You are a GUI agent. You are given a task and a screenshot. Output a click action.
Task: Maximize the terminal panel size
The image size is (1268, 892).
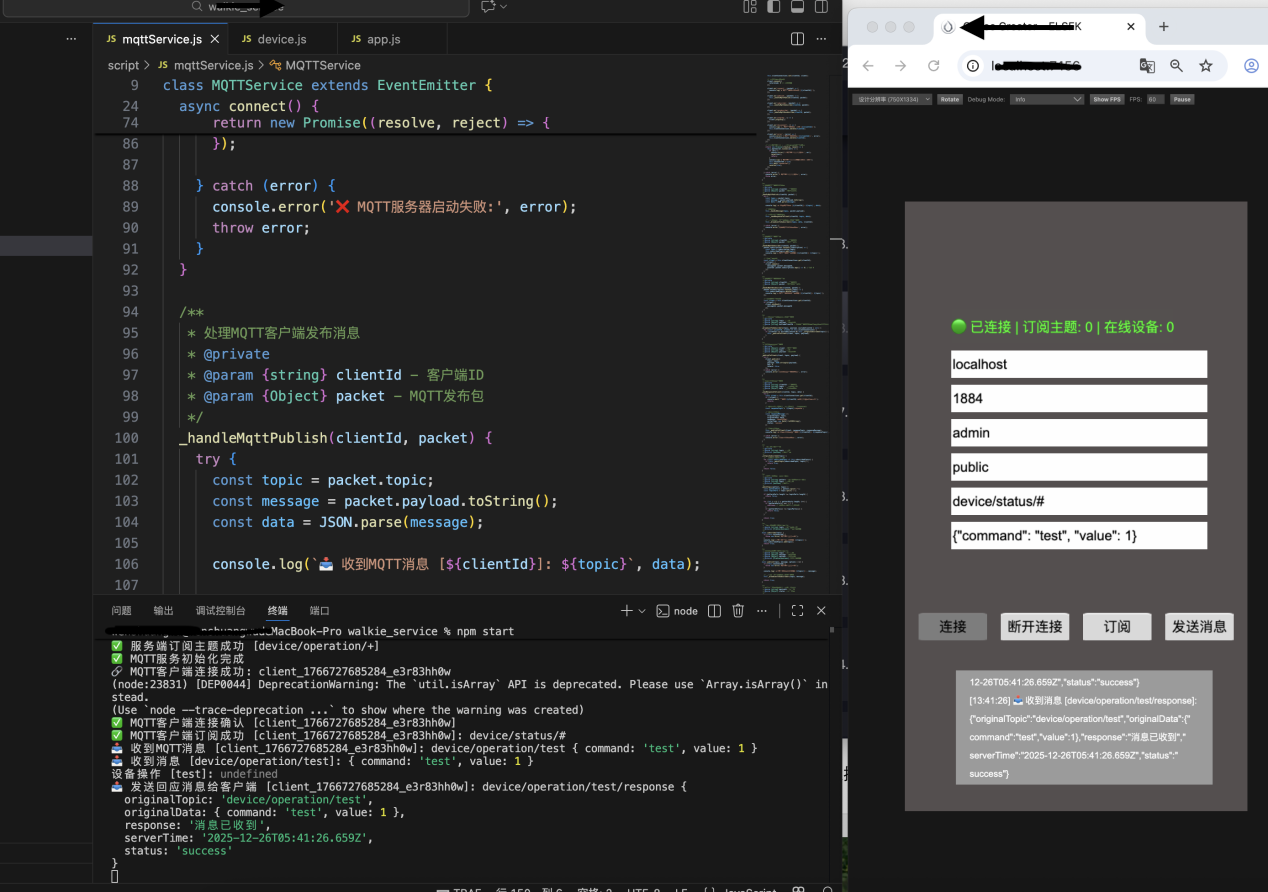click(x=797, y=611)
